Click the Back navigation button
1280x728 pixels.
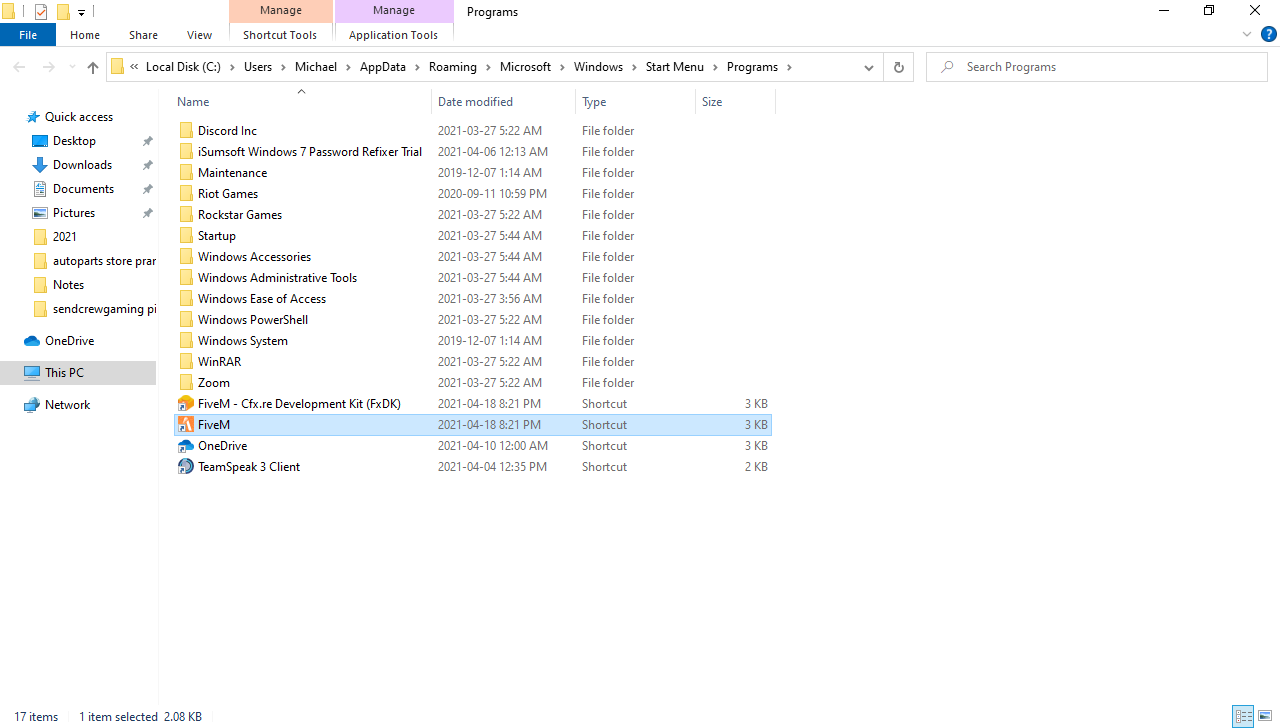pos(19,67)
